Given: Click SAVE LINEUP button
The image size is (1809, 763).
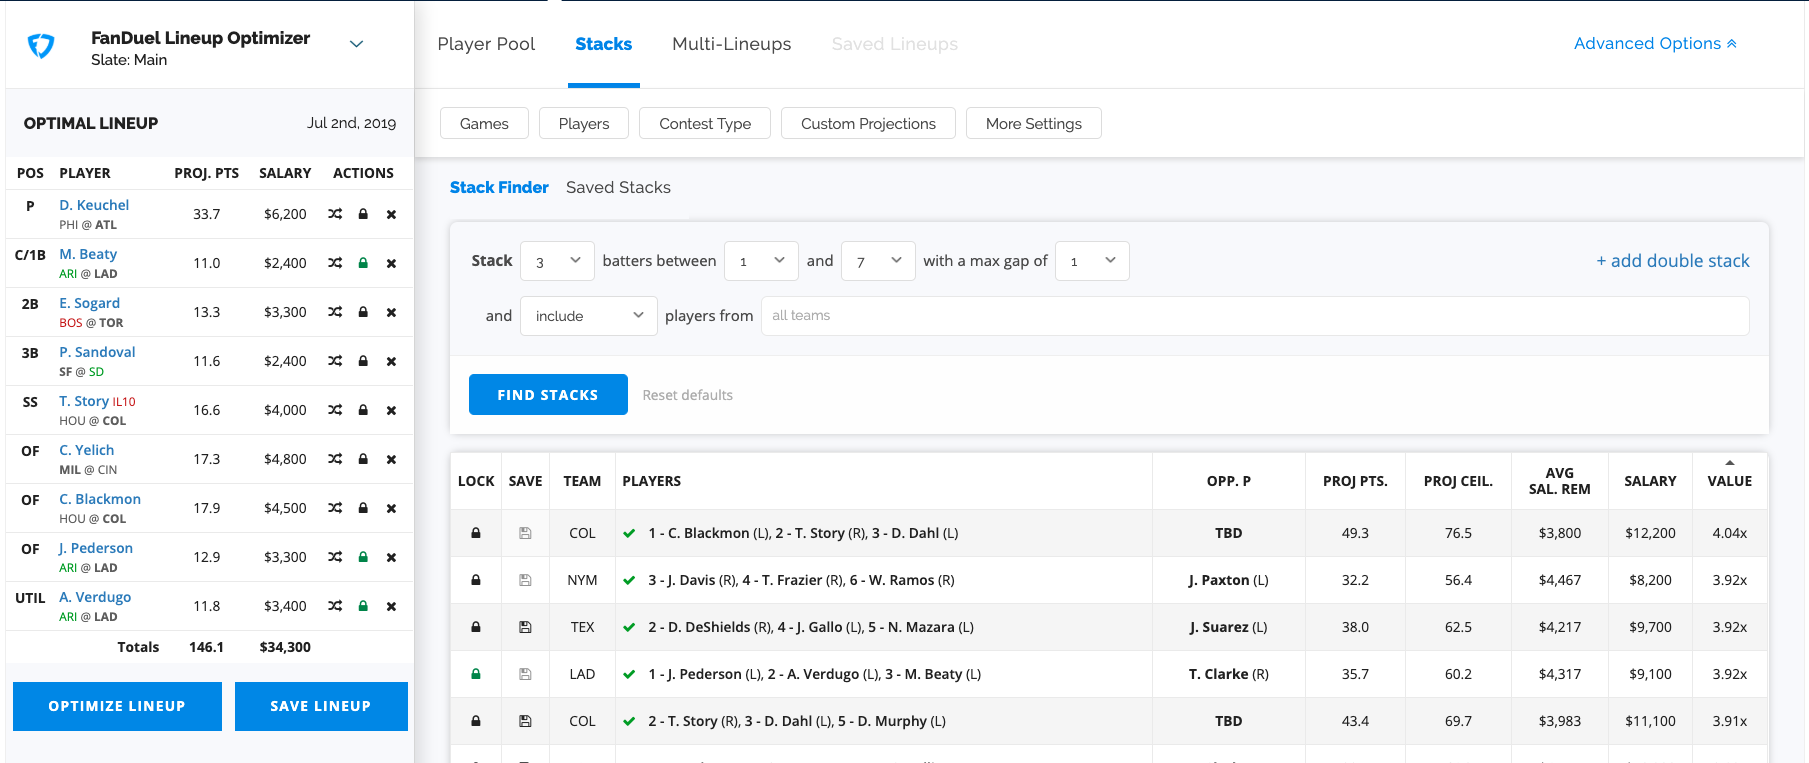Looking at the screenshot, I should pyautogui.click(x=321, y=706).
